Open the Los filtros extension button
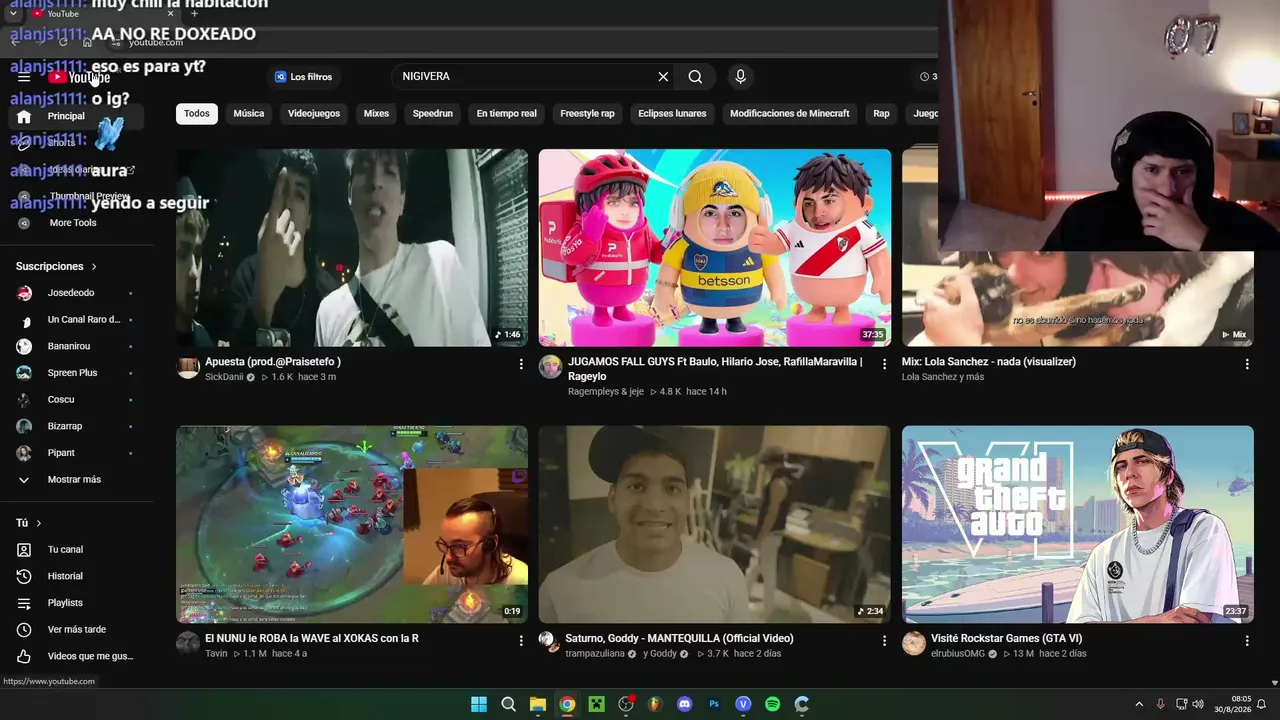Viewport: 1280px width, 720px height. 304,76
